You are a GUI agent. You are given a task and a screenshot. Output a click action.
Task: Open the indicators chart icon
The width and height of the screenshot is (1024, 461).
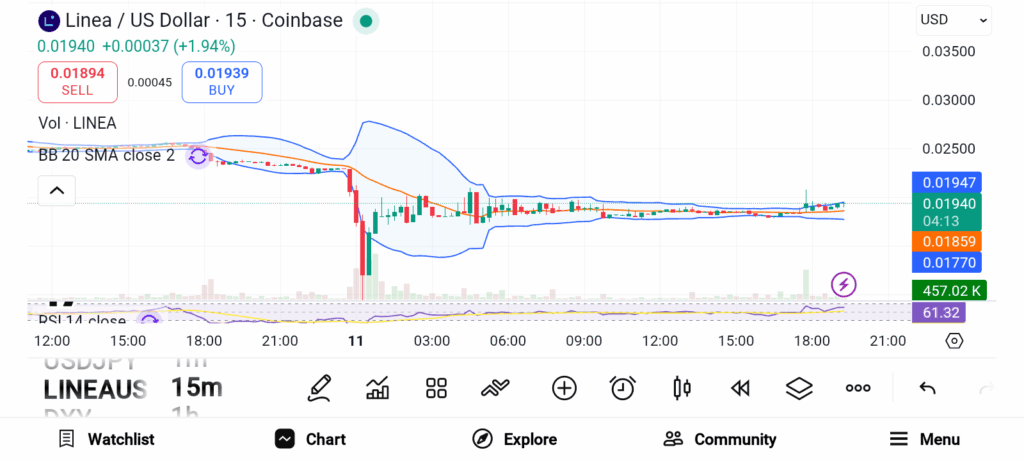pyautogui.click(x=378, y=388)
